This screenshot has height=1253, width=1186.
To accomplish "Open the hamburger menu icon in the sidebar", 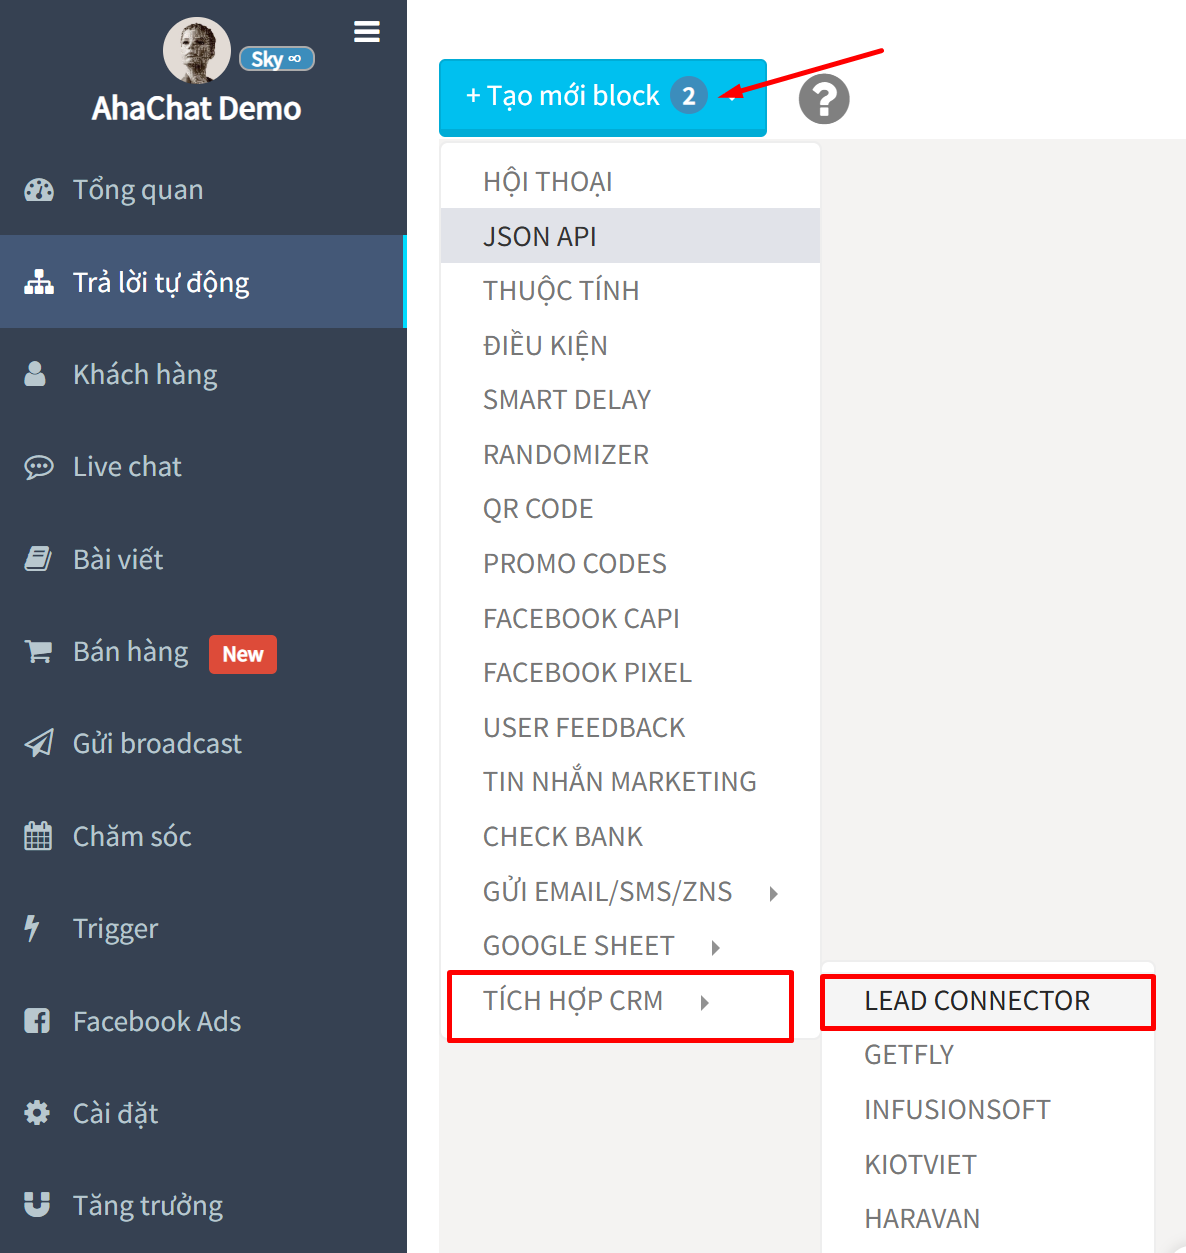I will coord(367,32).
